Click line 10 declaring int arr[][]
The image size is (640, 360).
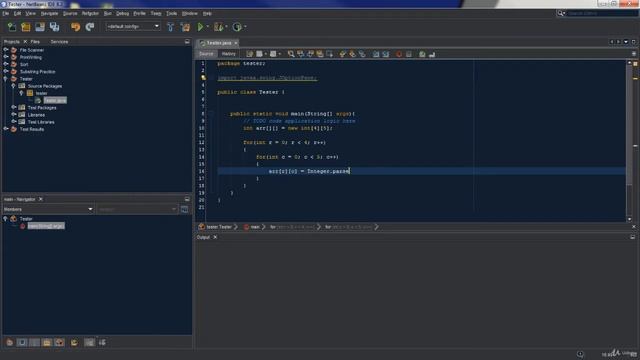click(288, 128)
